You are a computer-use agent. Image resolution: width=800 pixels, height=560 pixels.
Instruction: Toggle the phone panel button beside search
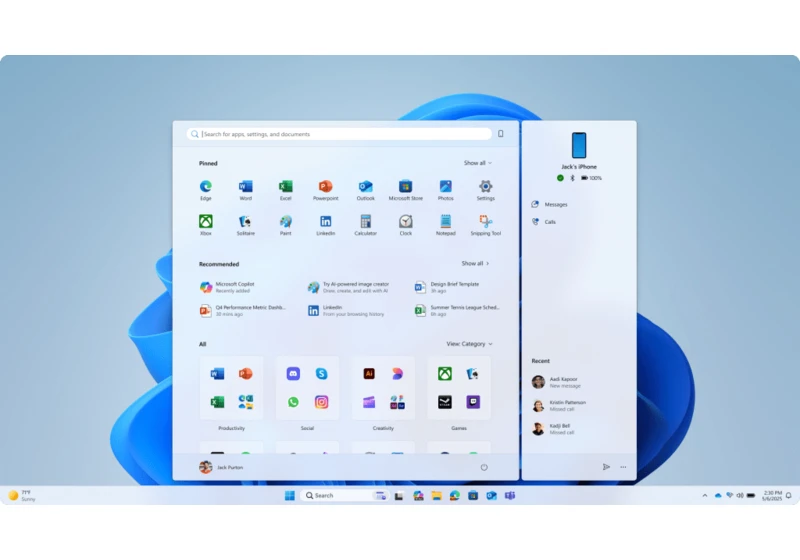[x=501, y=134]
